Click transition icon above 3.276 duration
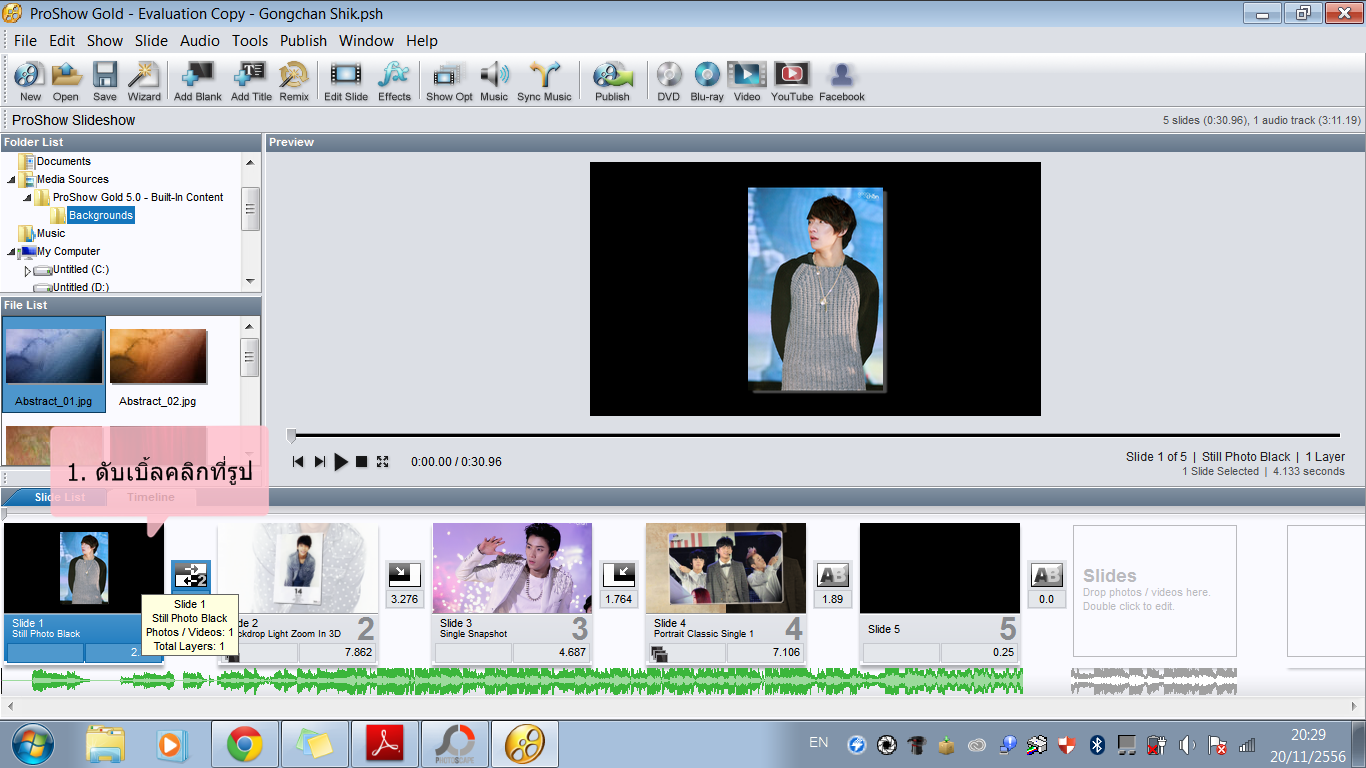The width and height of the screenshot is (1366, 768). (x=404, y=575)
